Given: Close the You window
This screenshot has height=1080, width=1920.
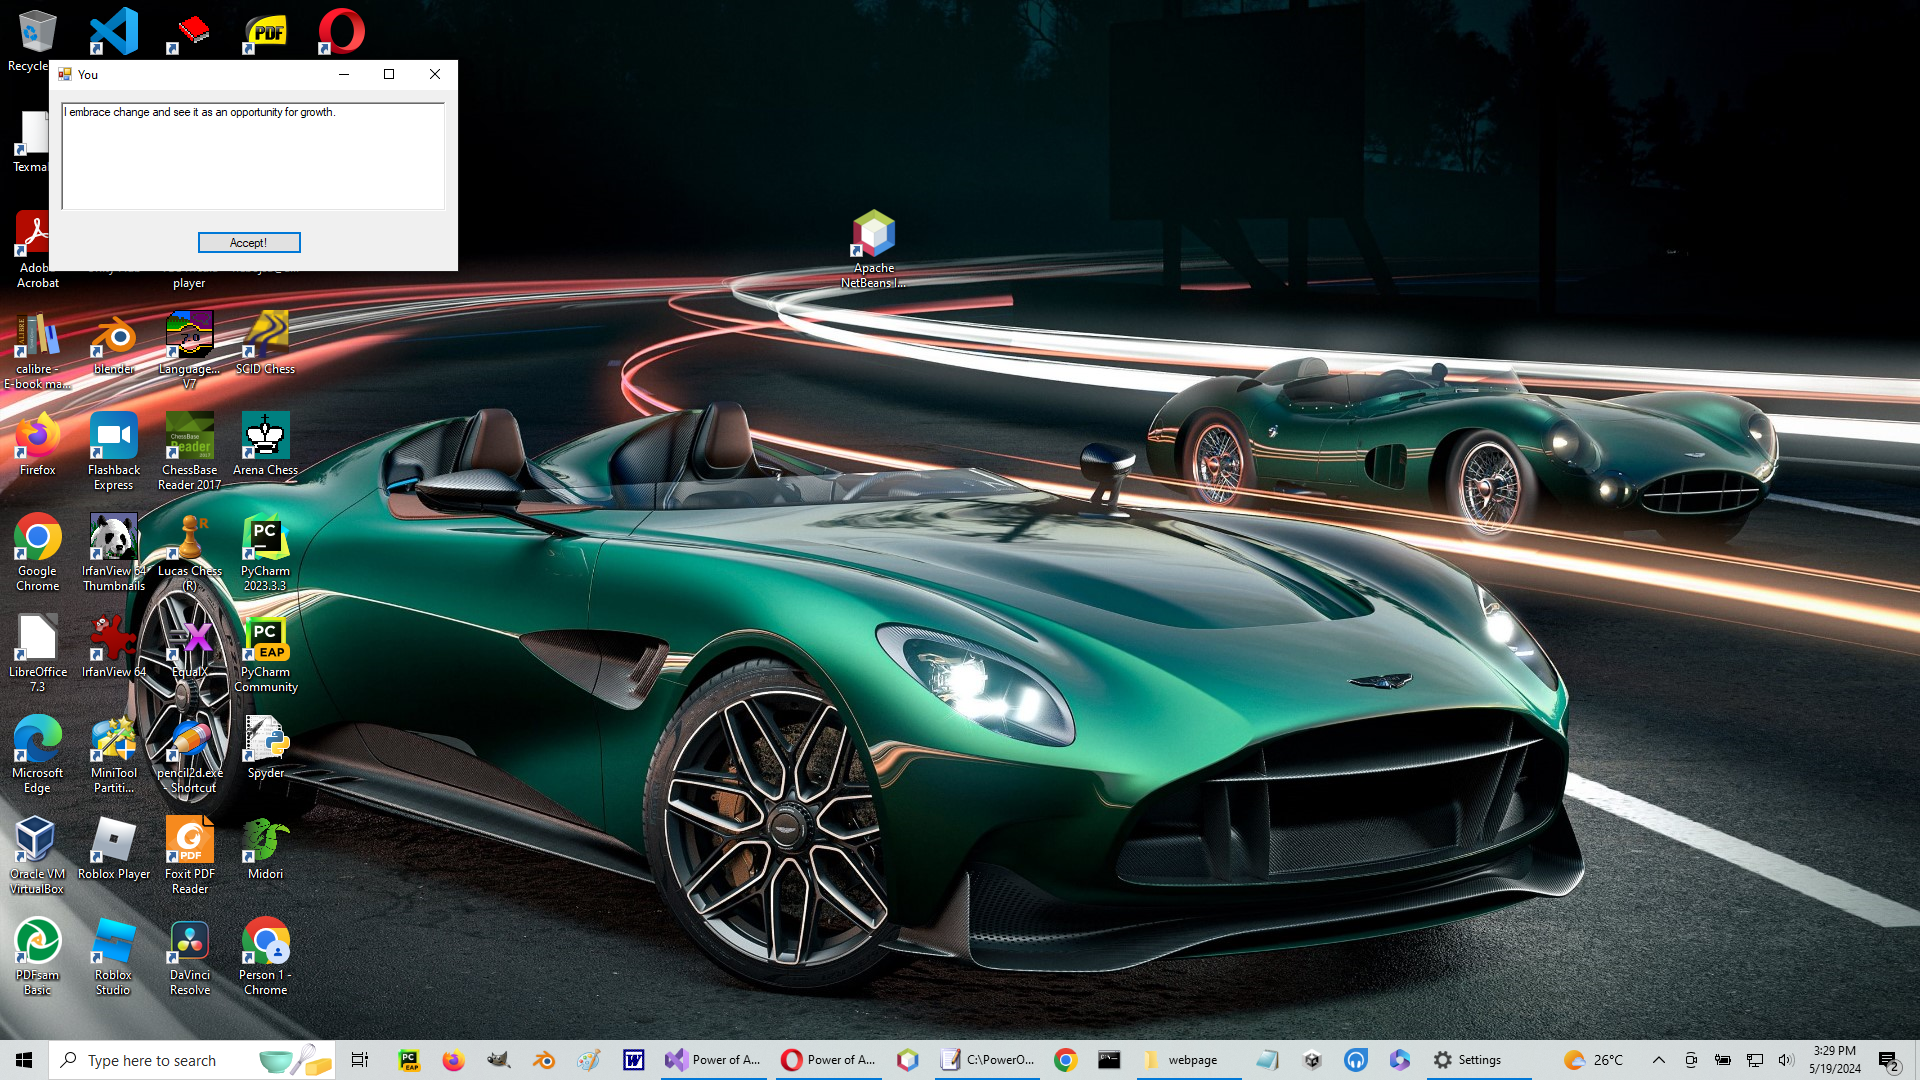Looking at the screenshot, I should [435, 74].
